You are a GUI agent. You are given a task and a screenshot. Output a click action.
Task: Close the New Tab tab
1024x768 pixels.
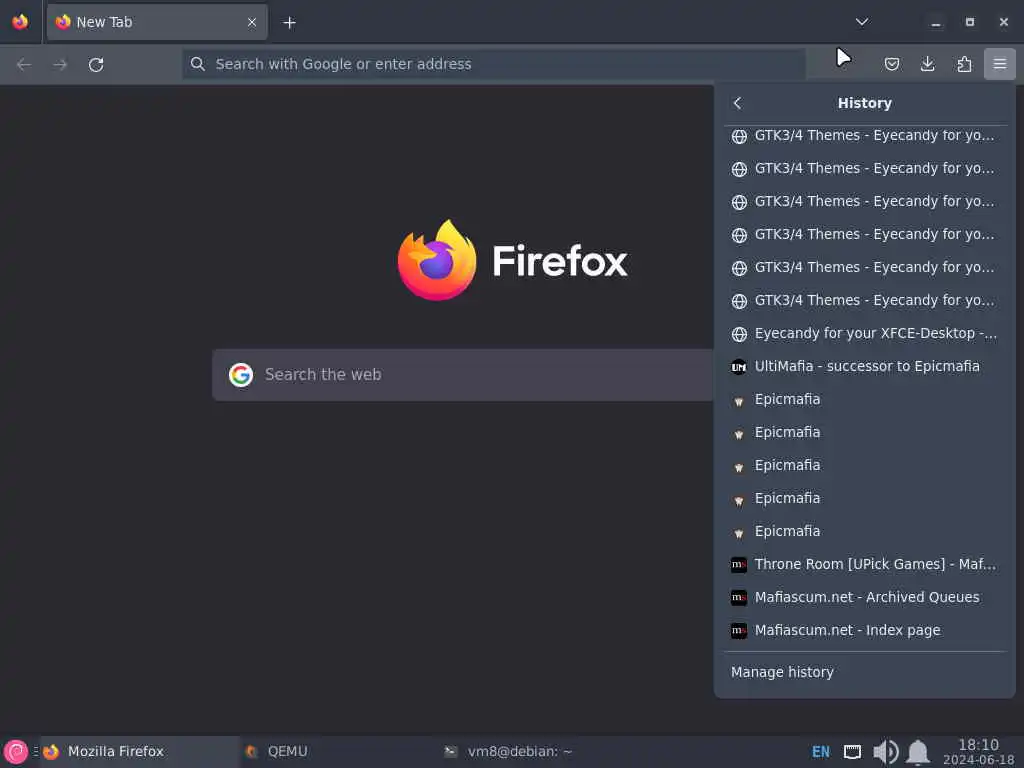[x=252, y=22]
